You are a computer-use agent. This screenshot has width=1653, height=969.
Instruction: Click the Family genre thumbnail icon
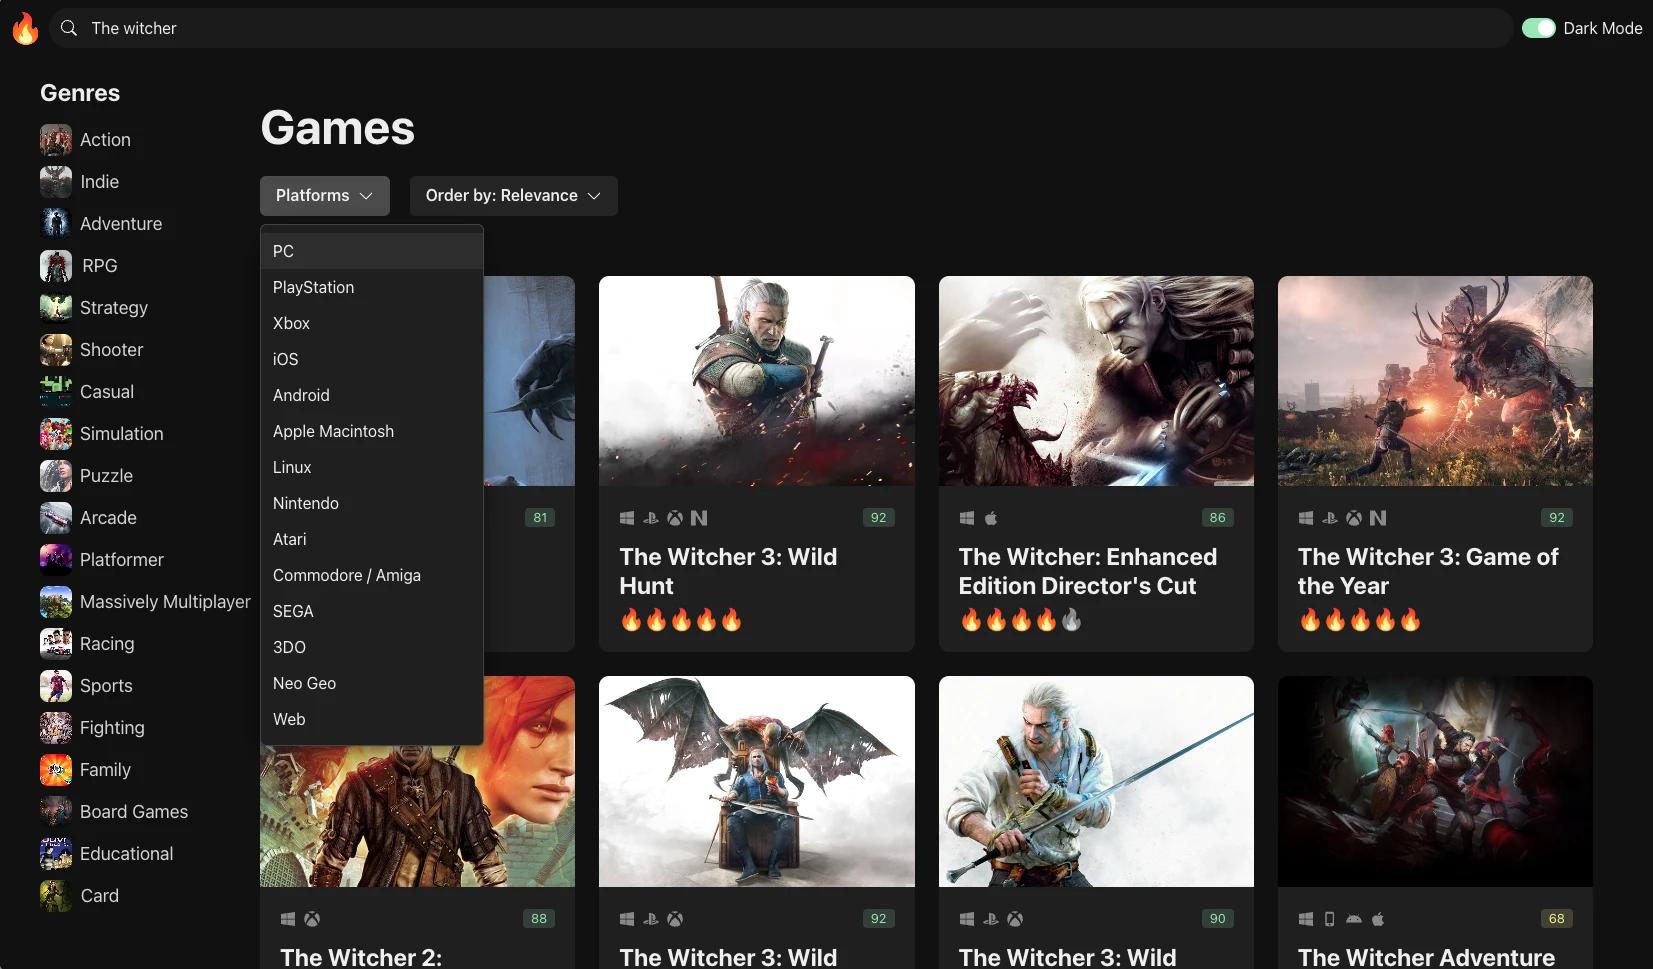tap(56, 770)
